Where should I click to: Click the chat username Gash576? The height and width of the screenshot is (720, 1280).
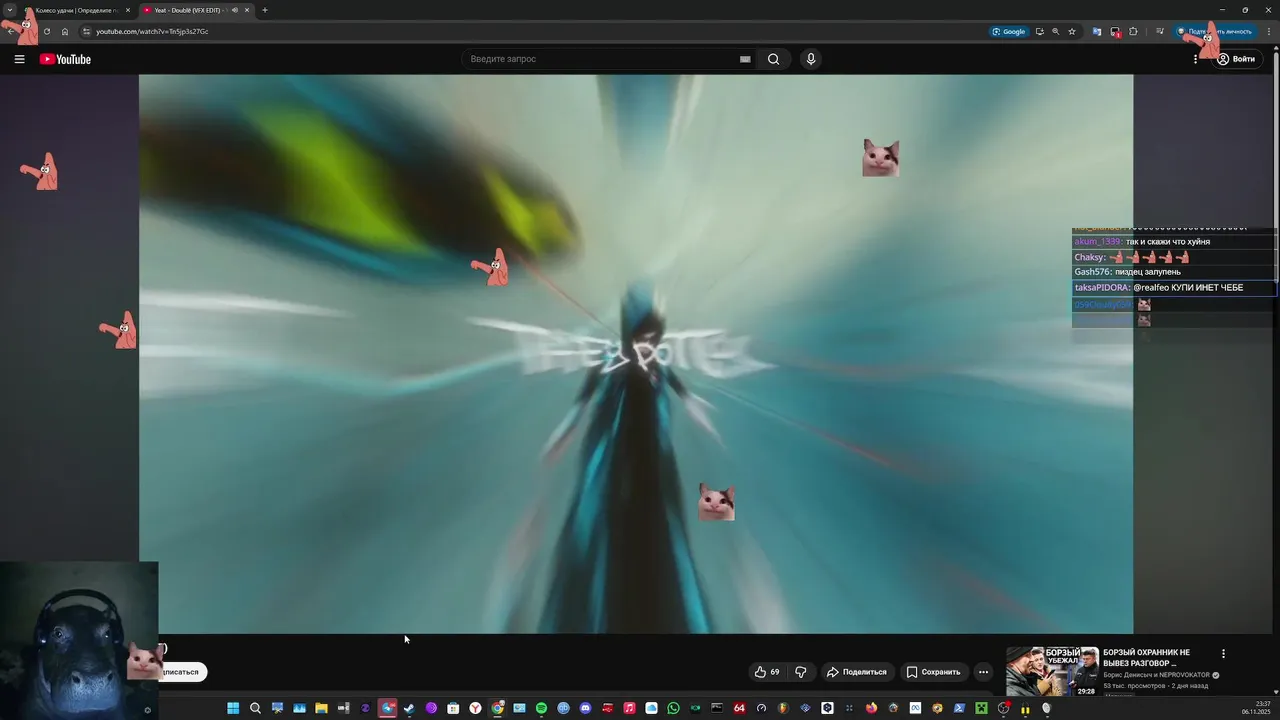pos(1093,272)
